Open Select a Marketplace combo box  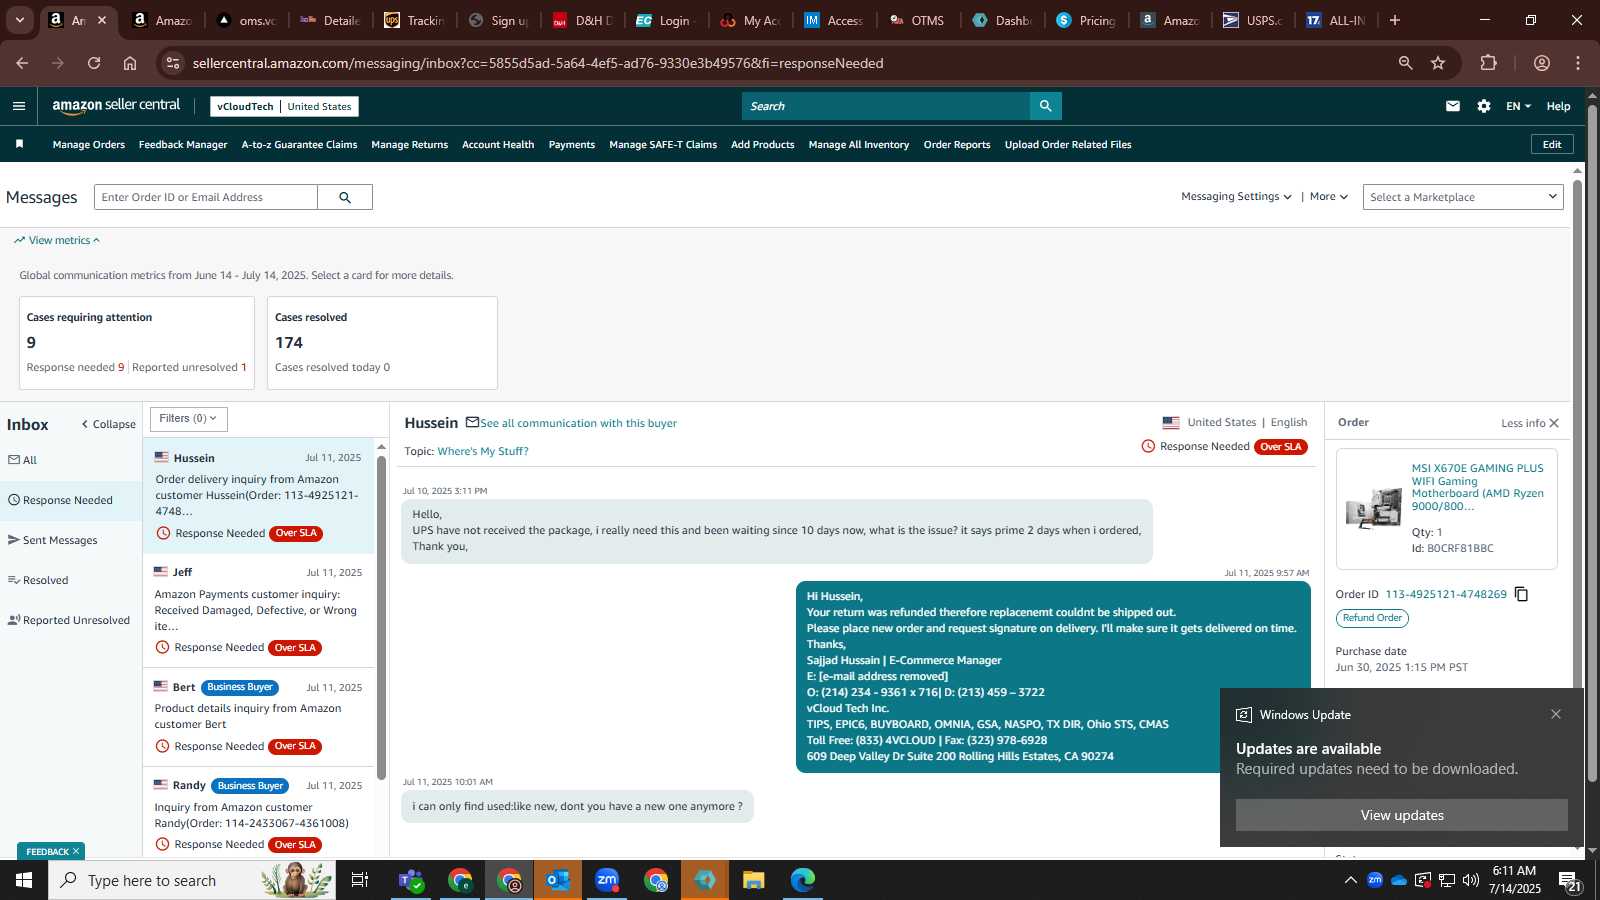tap(1462, 197)
